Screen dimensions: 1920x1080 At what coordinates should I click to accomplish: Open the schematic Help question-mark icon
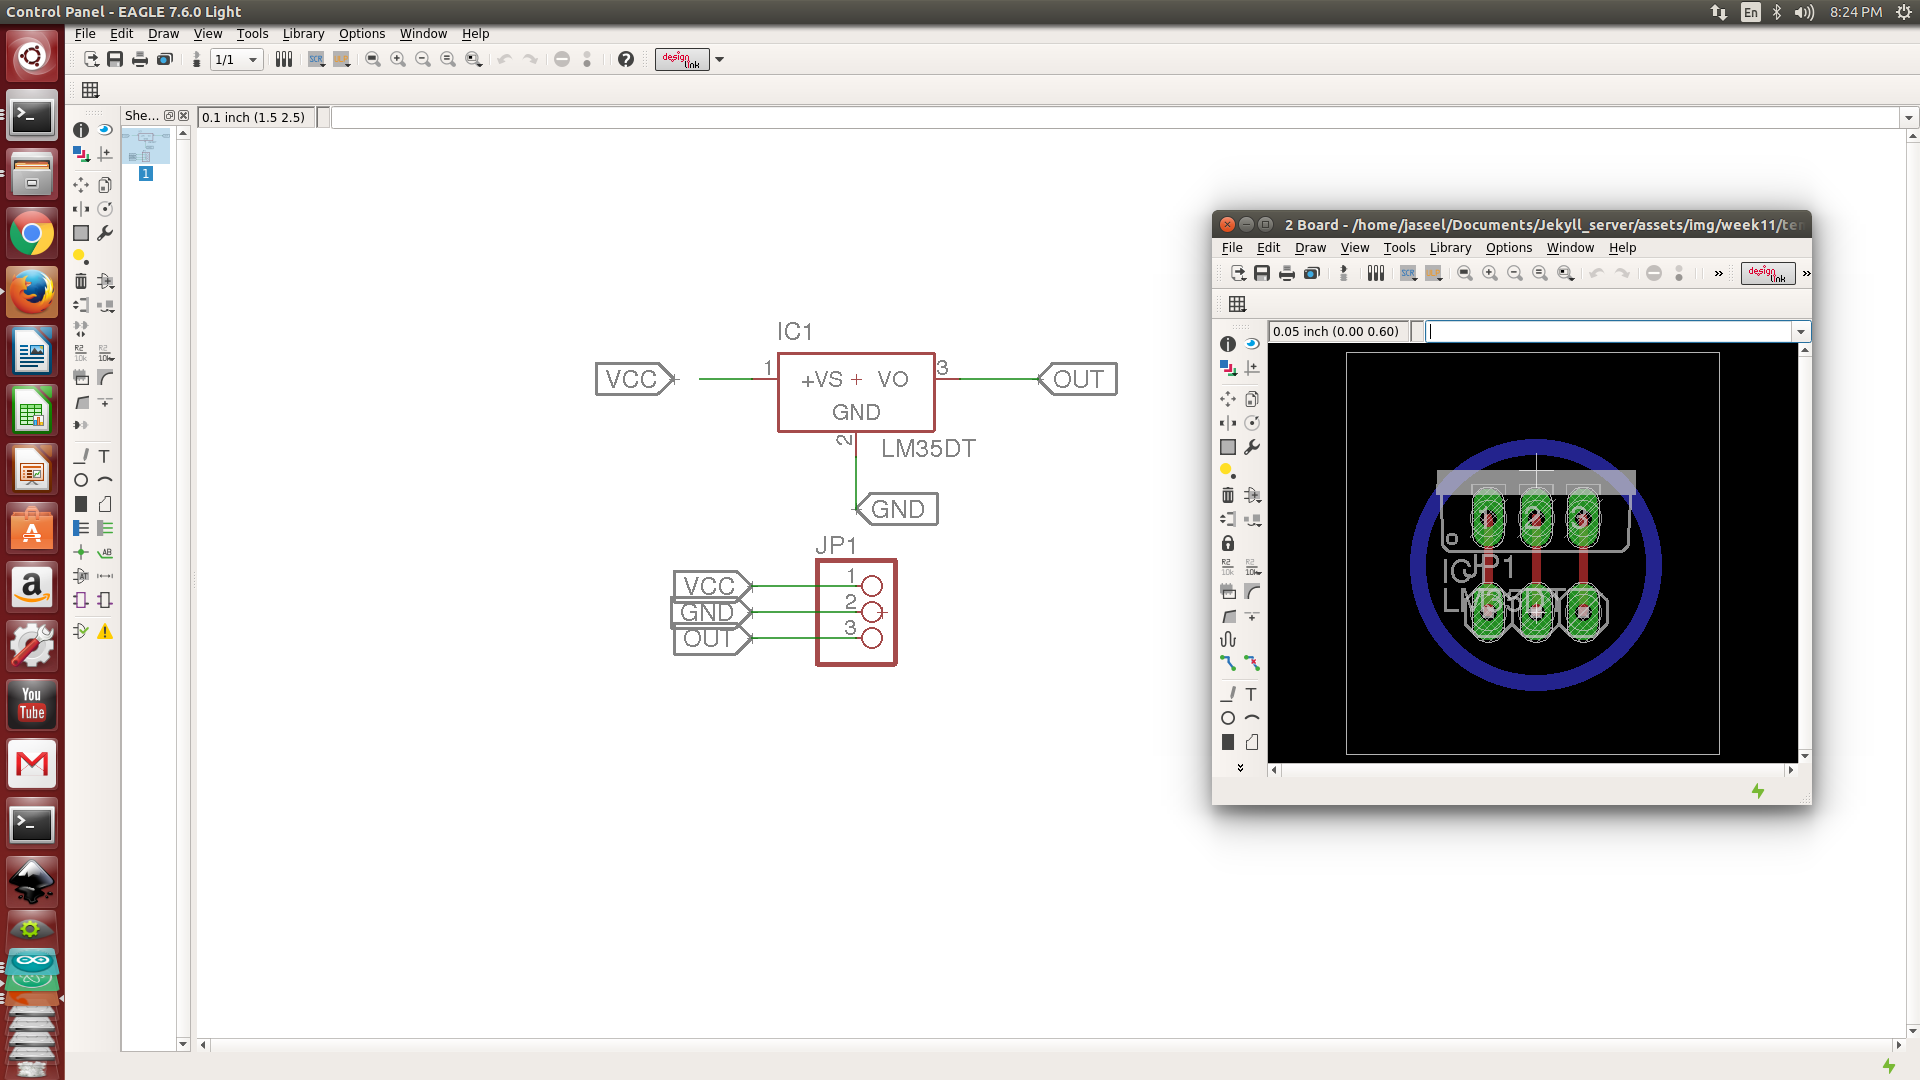(626, 59)
